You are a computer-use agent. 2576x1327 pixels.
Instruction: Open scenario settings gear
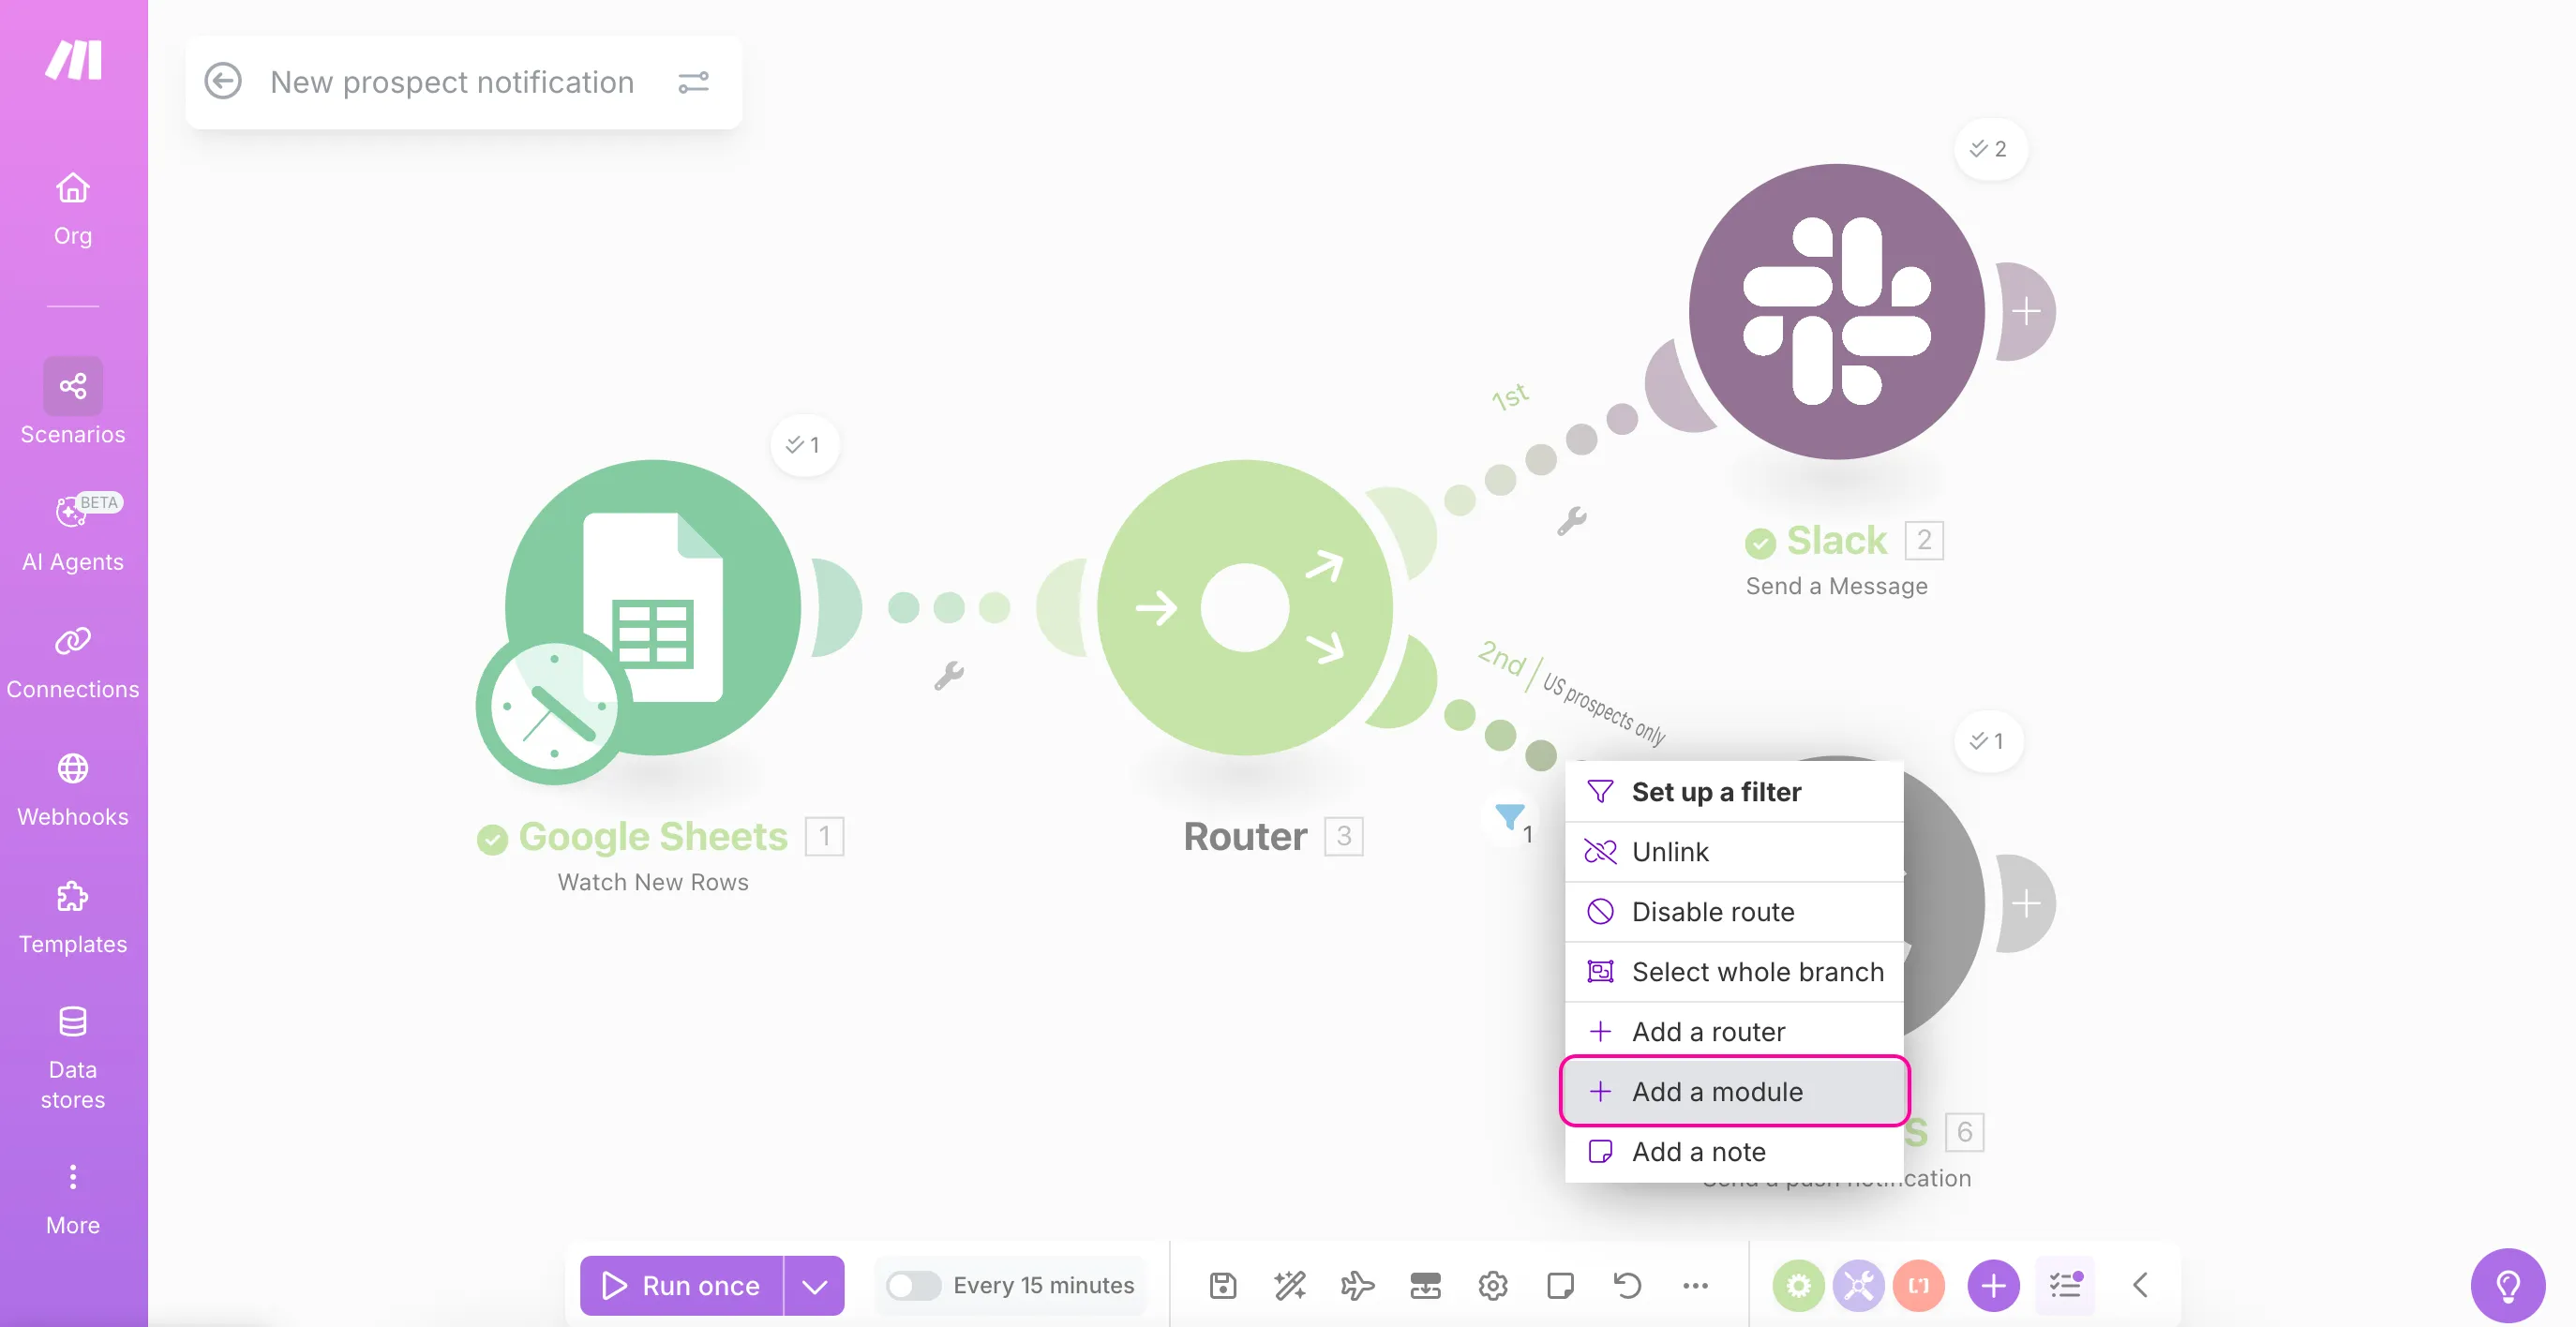click(x=1493, y=1286)
